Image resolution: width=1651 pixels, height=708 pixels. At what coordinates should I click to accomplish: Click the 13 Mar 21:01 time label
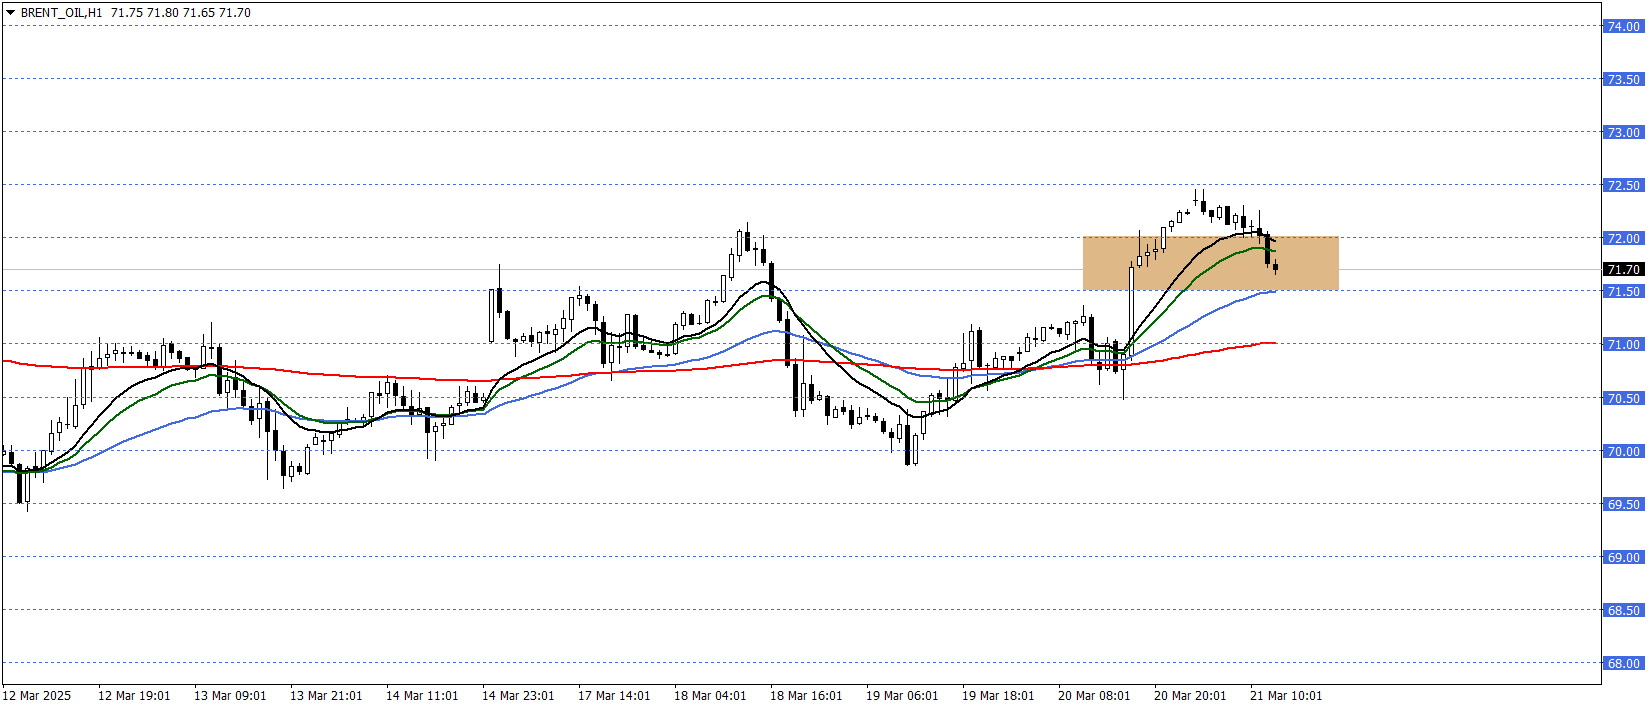pyautogui.click(x=326, y=696)
